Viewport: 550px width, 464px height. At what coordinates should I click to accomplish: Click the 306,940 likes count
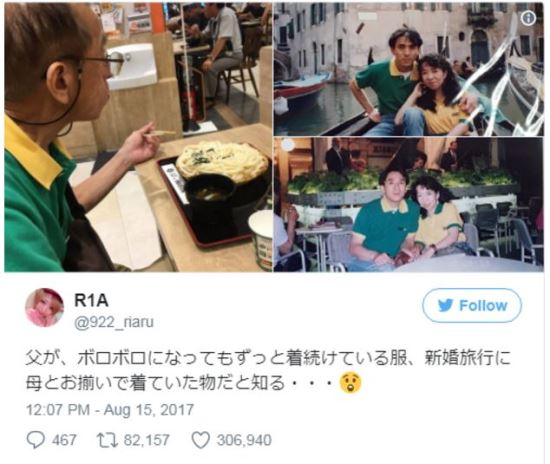coord(244,440)
